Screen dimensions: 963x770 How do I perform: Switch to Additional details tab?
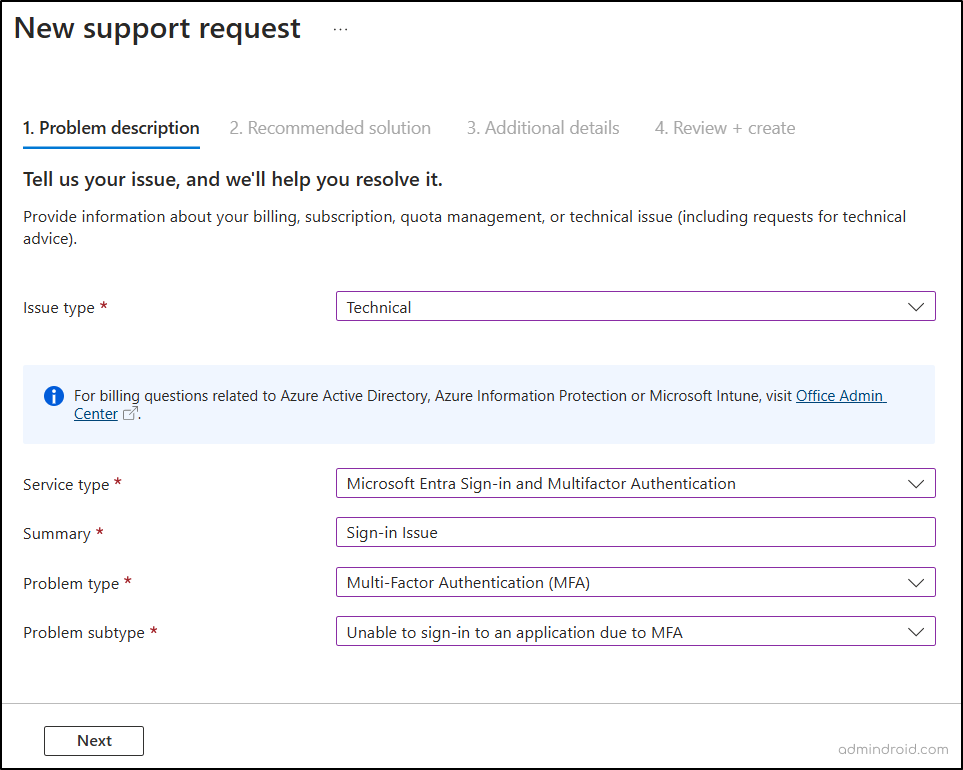pyautogui.click(x=543, y=128)
